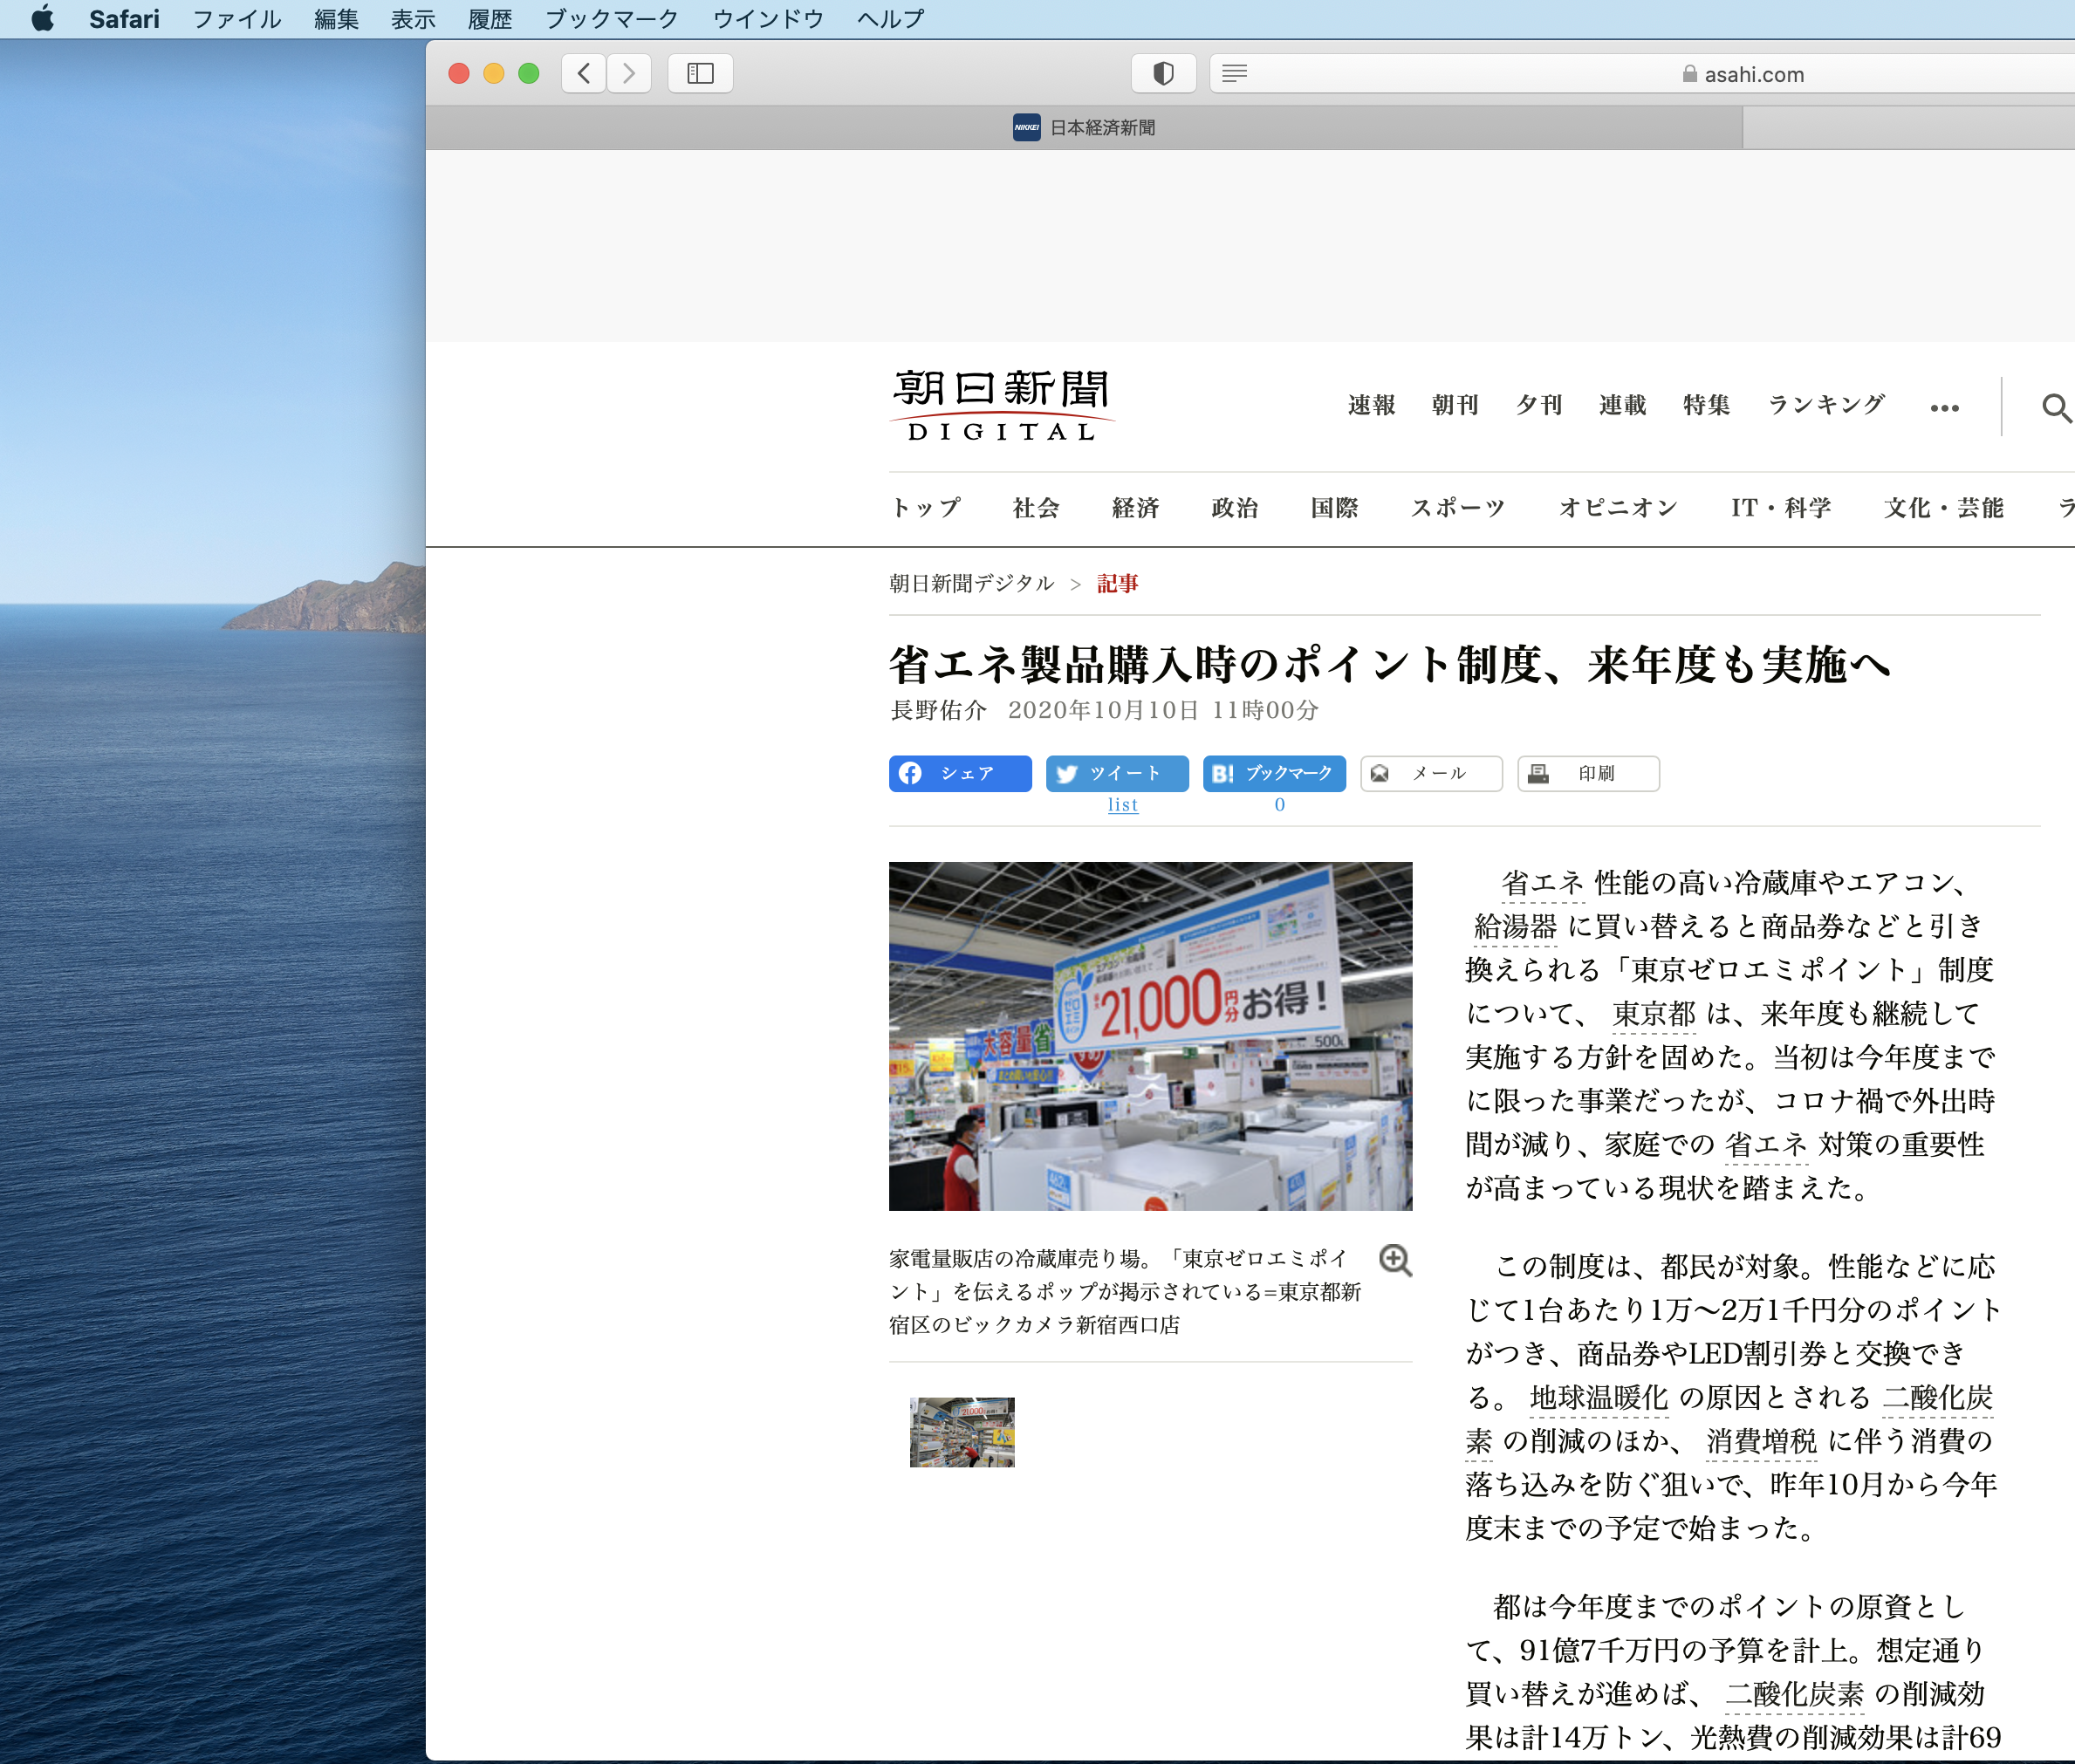
Task: Share article via Facebook シェア button
Action: click(x=959, y=773)
